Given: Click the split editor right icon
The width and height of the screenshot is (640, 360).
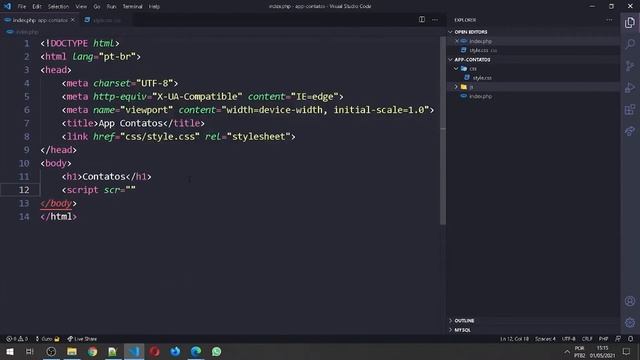Looking at the screenshot, I should tap(422, 20).
